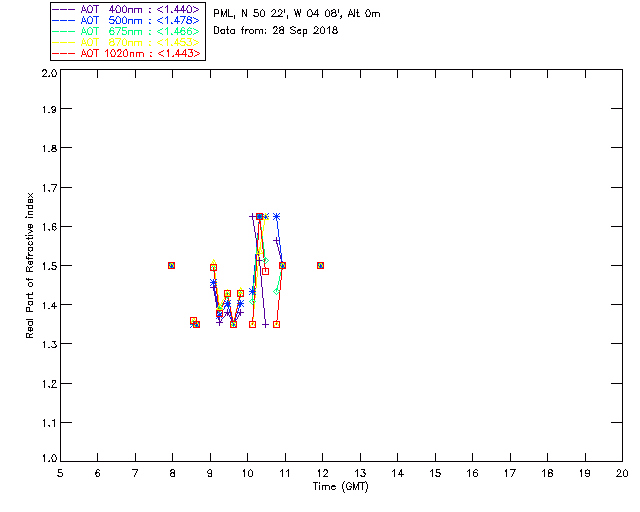The width and height of the screenshot is (640, 512).
Task: Click the AOT 400nm purple legend entry
Action: [x=126, y=9]
